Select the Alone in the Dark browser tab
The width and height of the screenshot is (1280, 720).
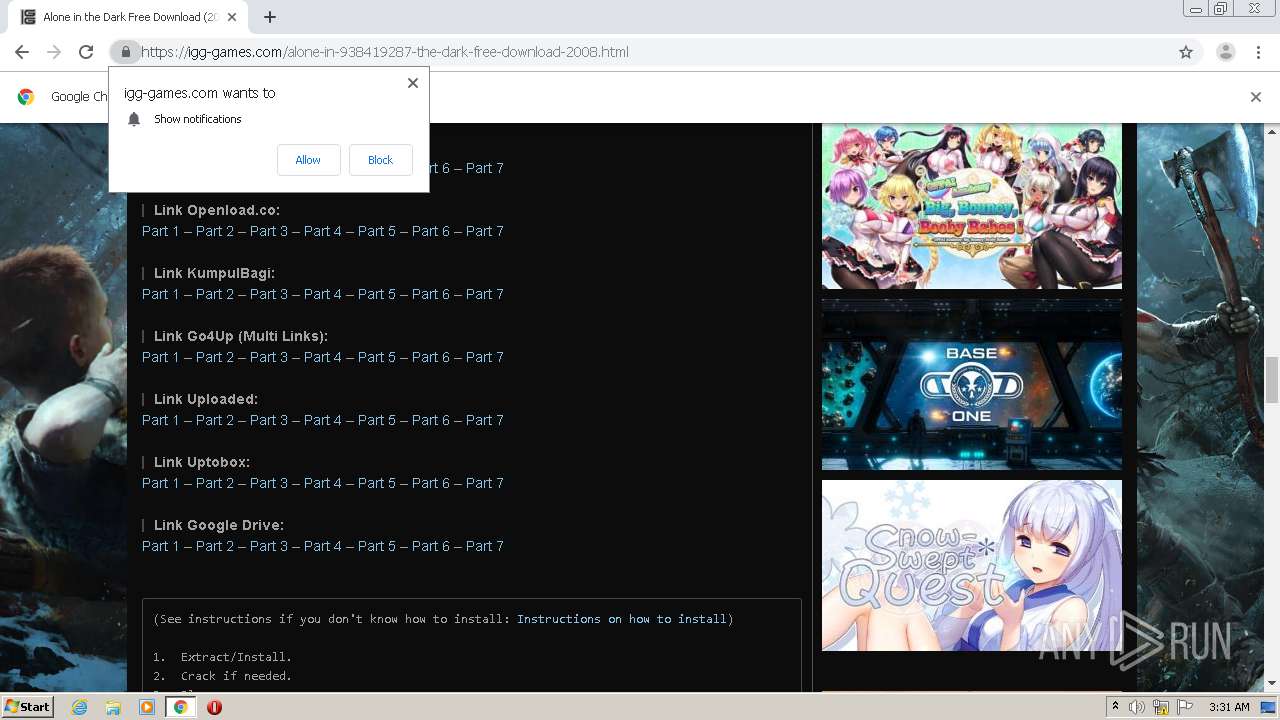click(127, 17)
